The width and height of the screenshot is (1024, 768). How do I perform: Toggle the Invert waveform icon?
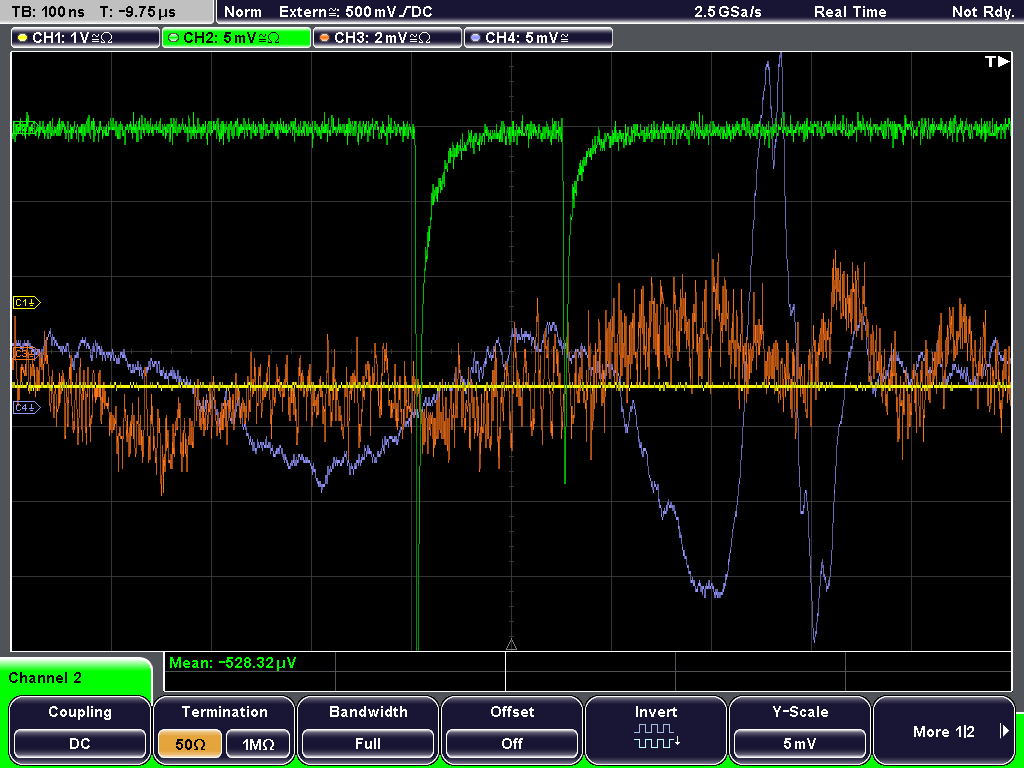(x=656, y=736)
